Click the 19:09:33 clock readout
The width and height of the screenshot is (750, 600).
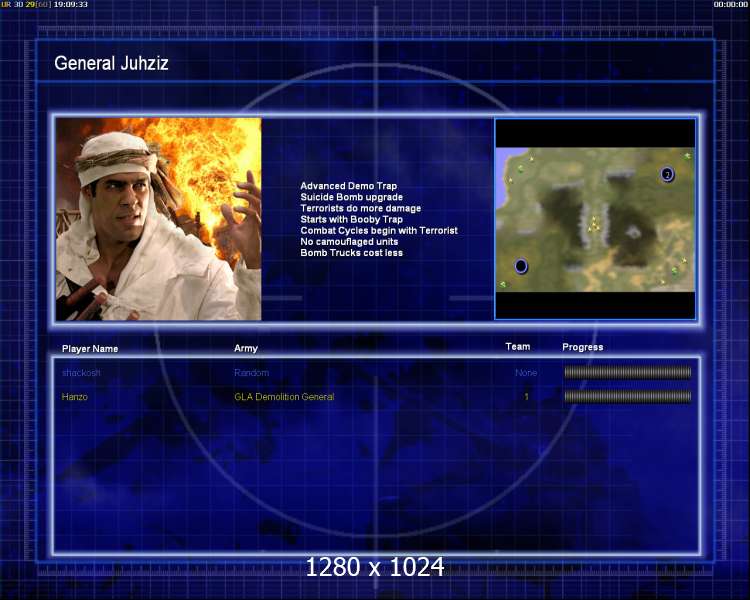coord(70,4)
